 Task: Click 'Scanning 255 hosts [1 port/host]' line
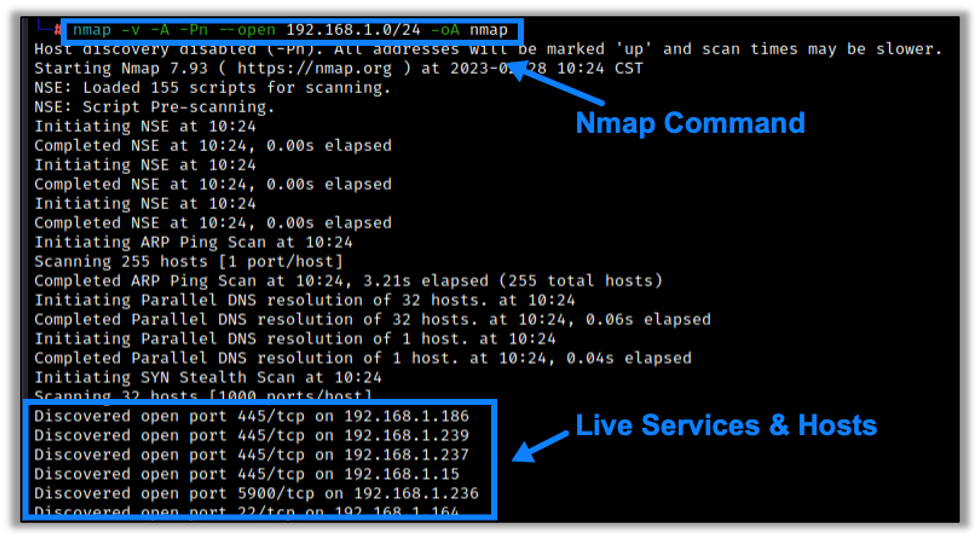[x=189, y=262]
